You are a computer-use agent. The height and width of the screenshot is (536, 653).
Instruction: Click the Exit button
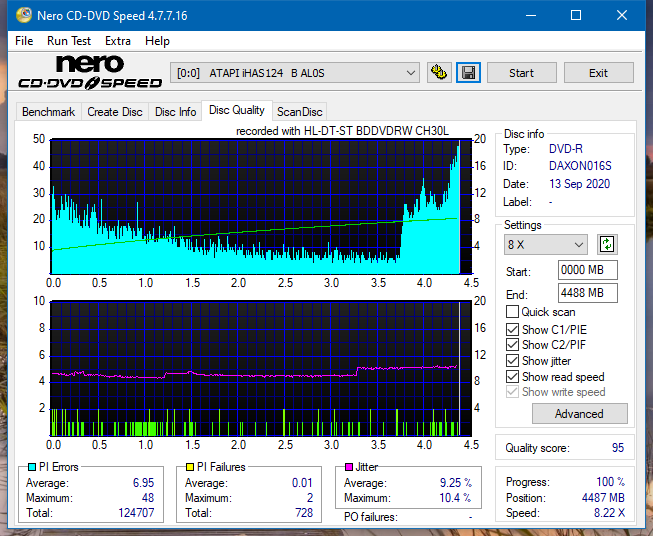(x=598, y=73)
